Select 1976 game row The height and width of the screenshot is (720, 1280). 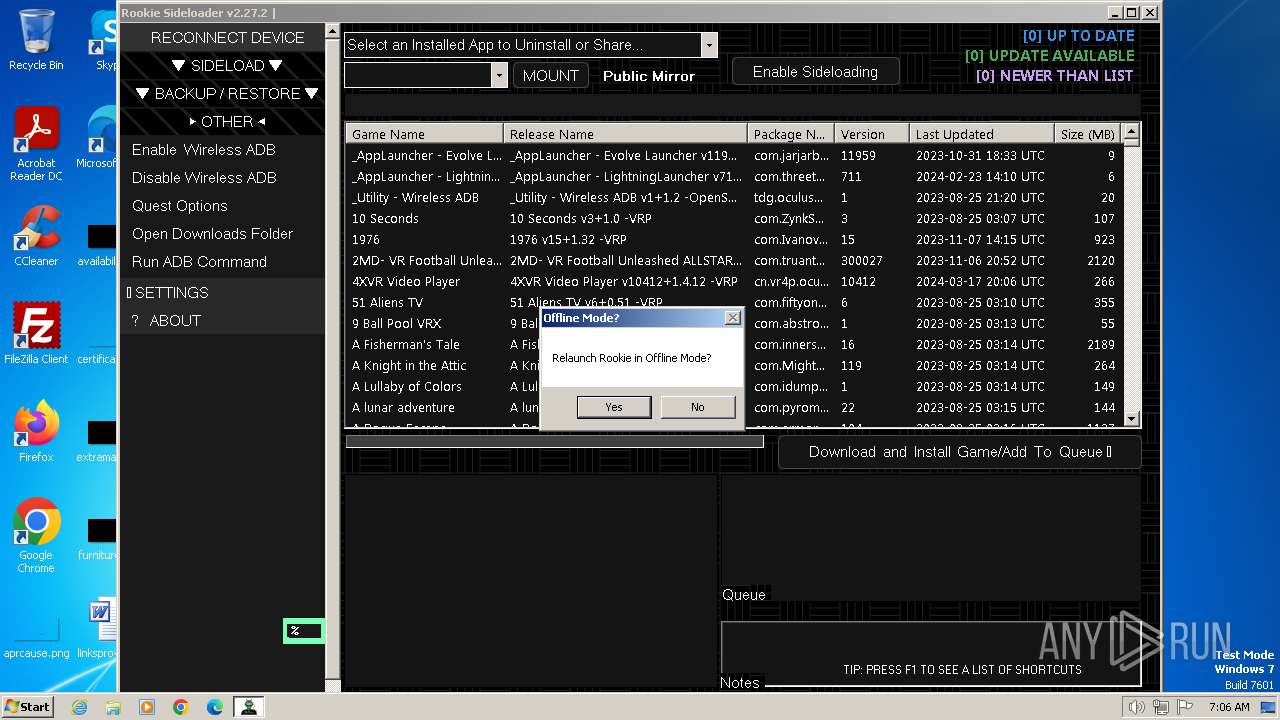(733, 239)
